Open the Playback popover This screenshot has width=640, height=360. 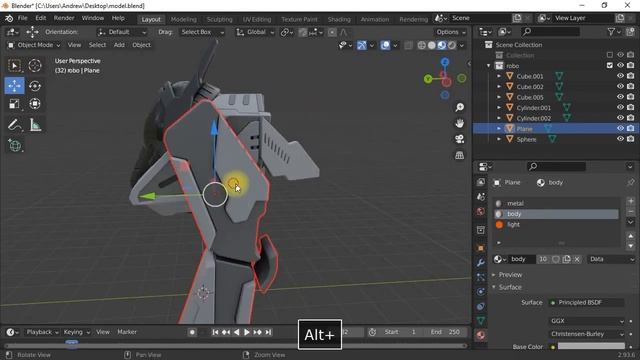click(x=42, y=332)
